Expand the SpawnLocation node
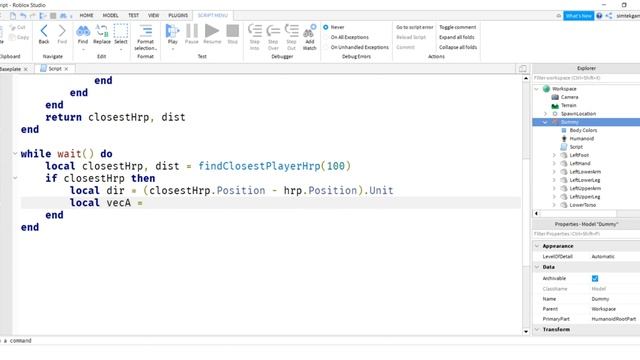 (x=545, y=113)
